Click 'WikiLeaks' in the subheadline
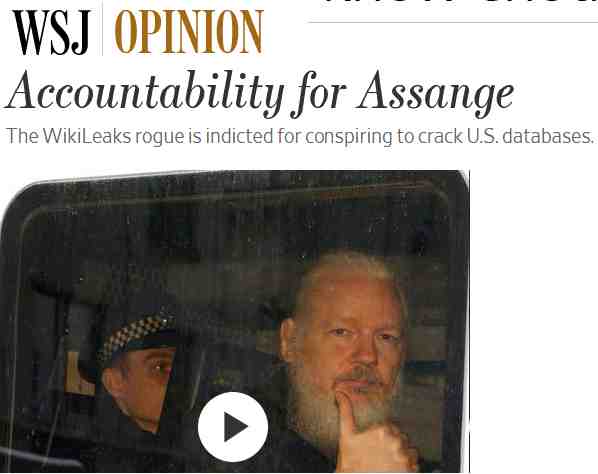598x474 pixels. pyautogui.click(x=87, y=136)
